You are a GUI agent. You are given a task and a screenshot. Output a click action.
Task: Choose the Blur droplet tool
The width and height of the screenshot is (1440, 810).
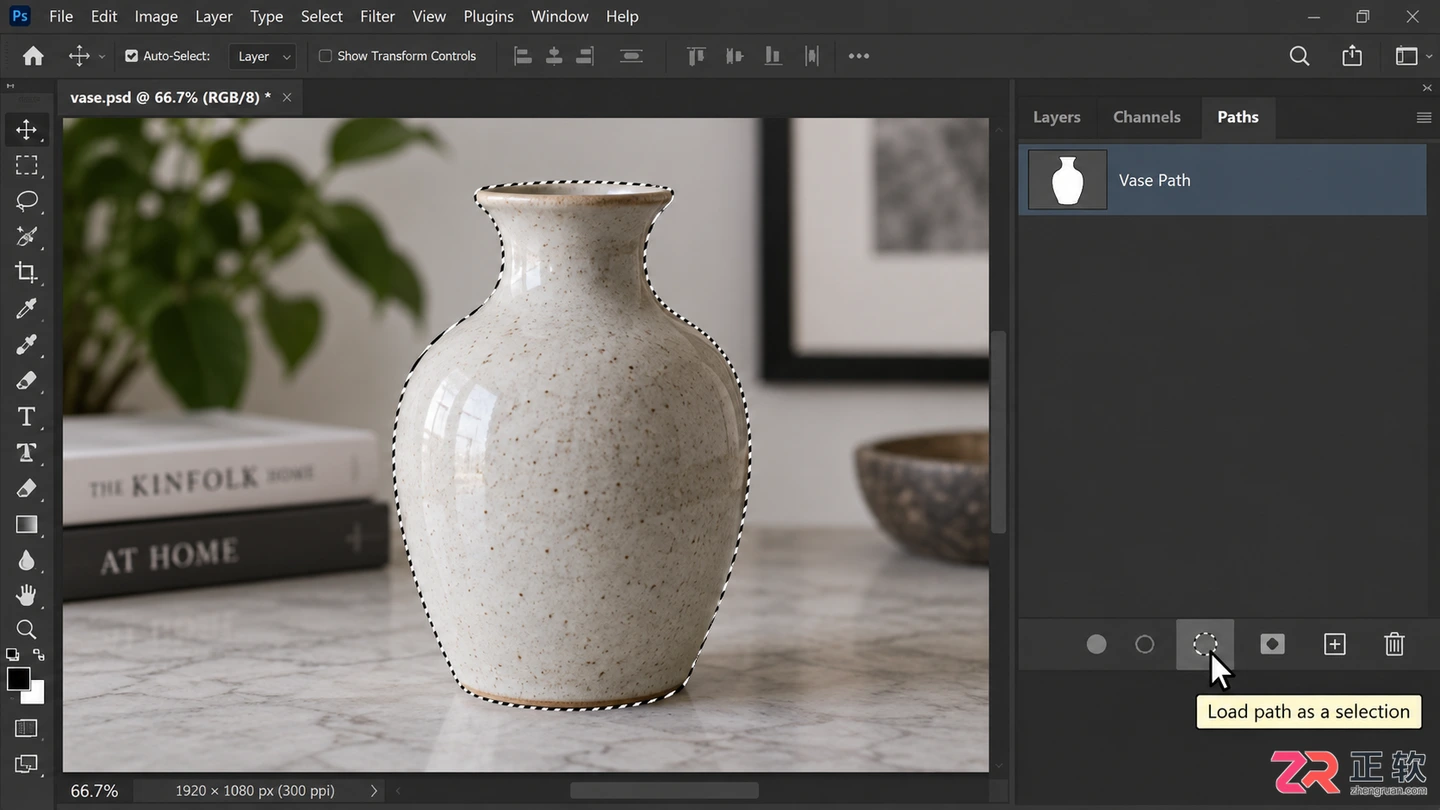tap(27, 561)
